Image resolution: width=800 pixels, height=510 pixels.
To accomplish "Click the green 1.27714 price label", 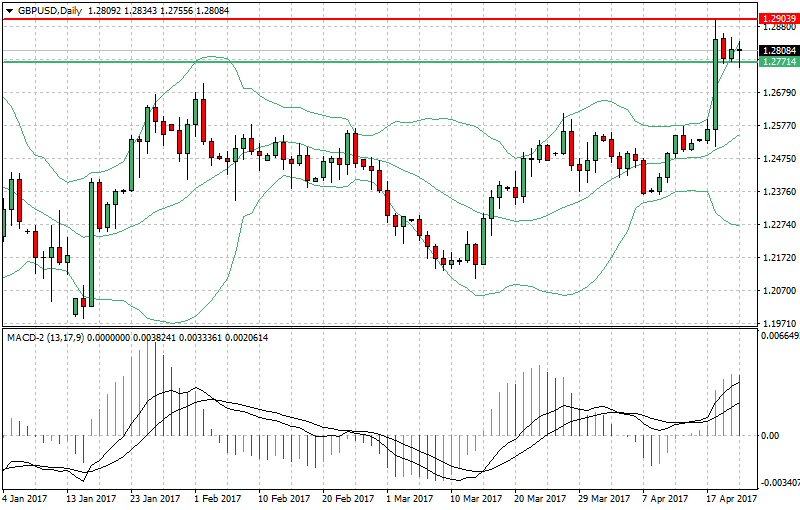I will click(x=778, y=62).
